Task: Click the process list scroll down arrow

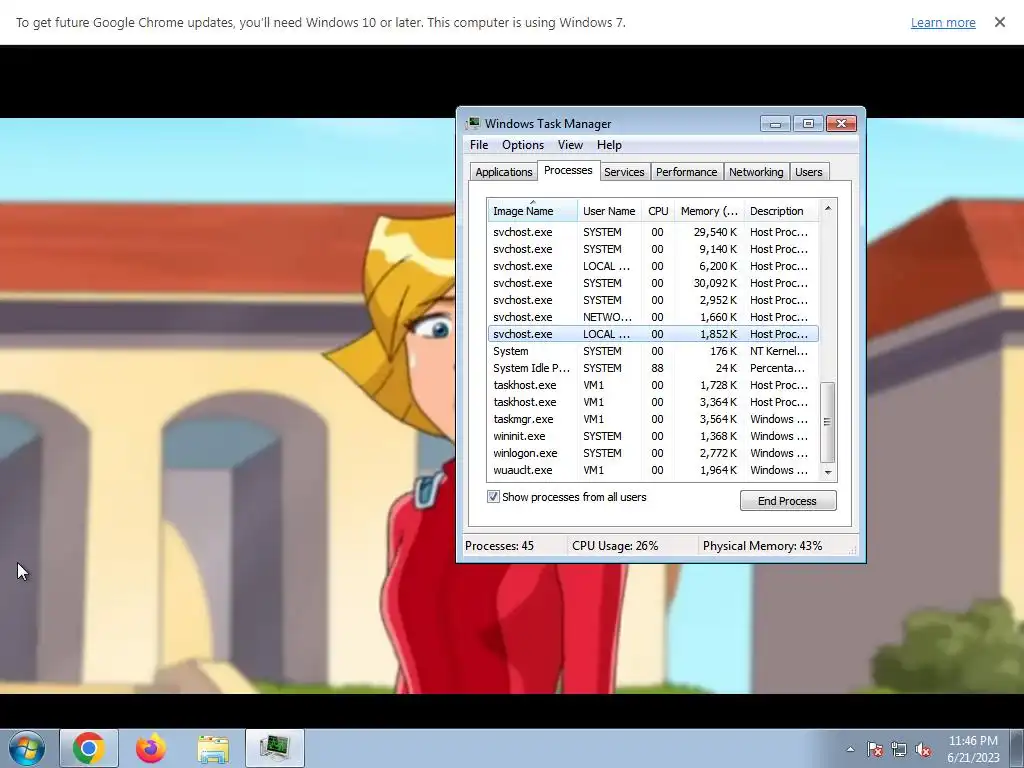Action: tap(827, 472)
